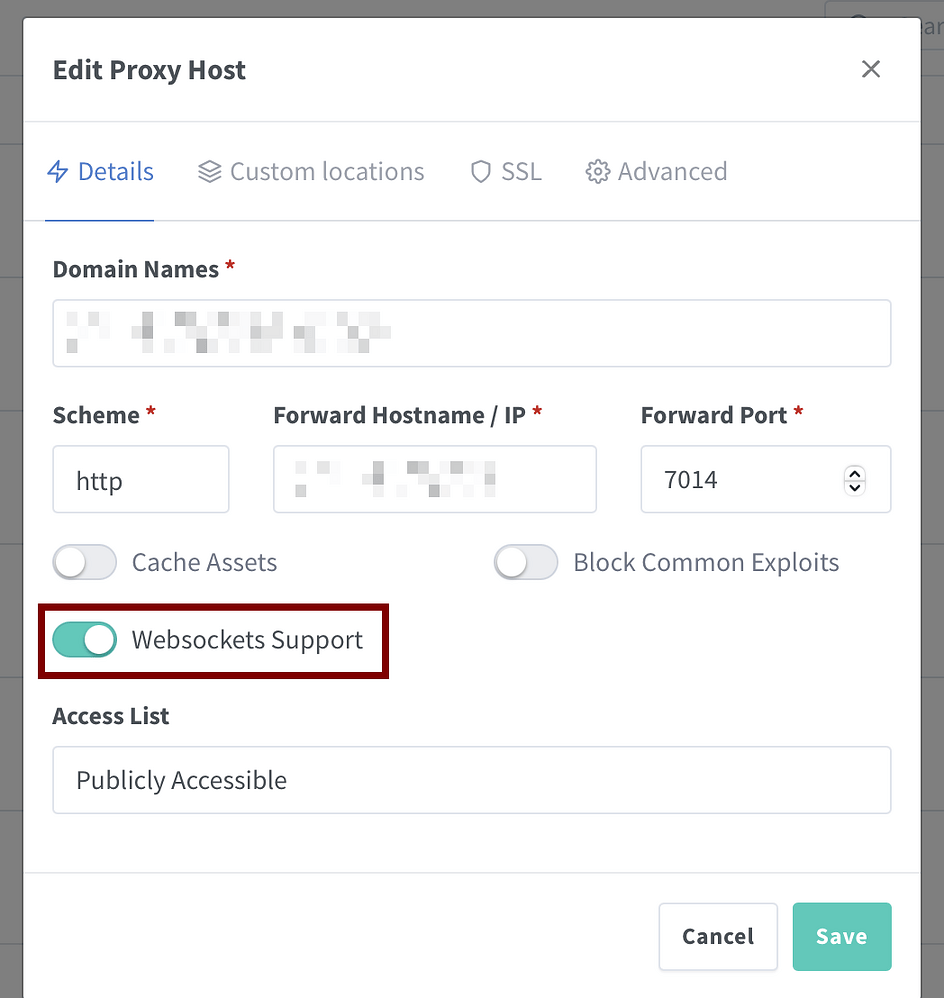Image resolution: width=944 pixels, height=998 pixels.
Task: Disable Websockets Support
Action: [x=85, y=640]
